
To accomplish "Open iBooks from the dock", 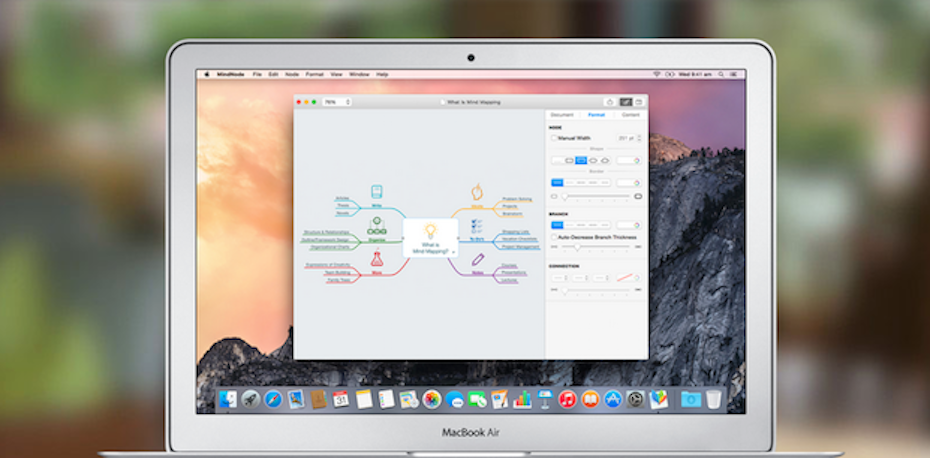I will [590, 399].
